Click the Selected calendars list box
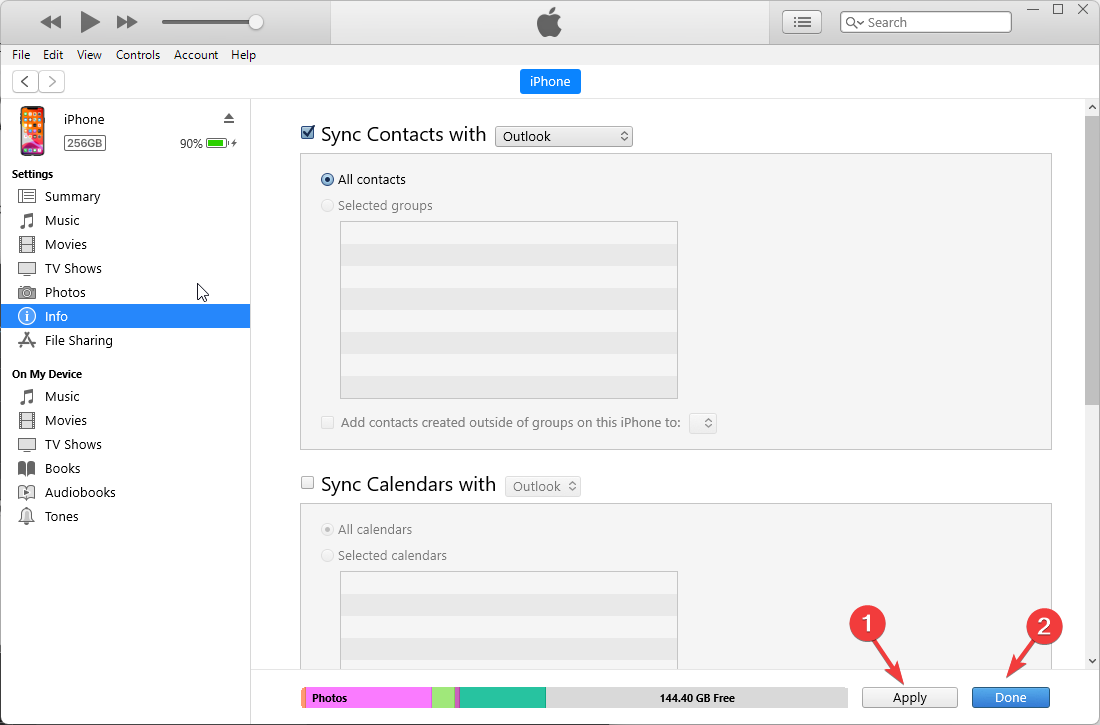Screen dimensions: 1100x725 [x=509, y=620]
